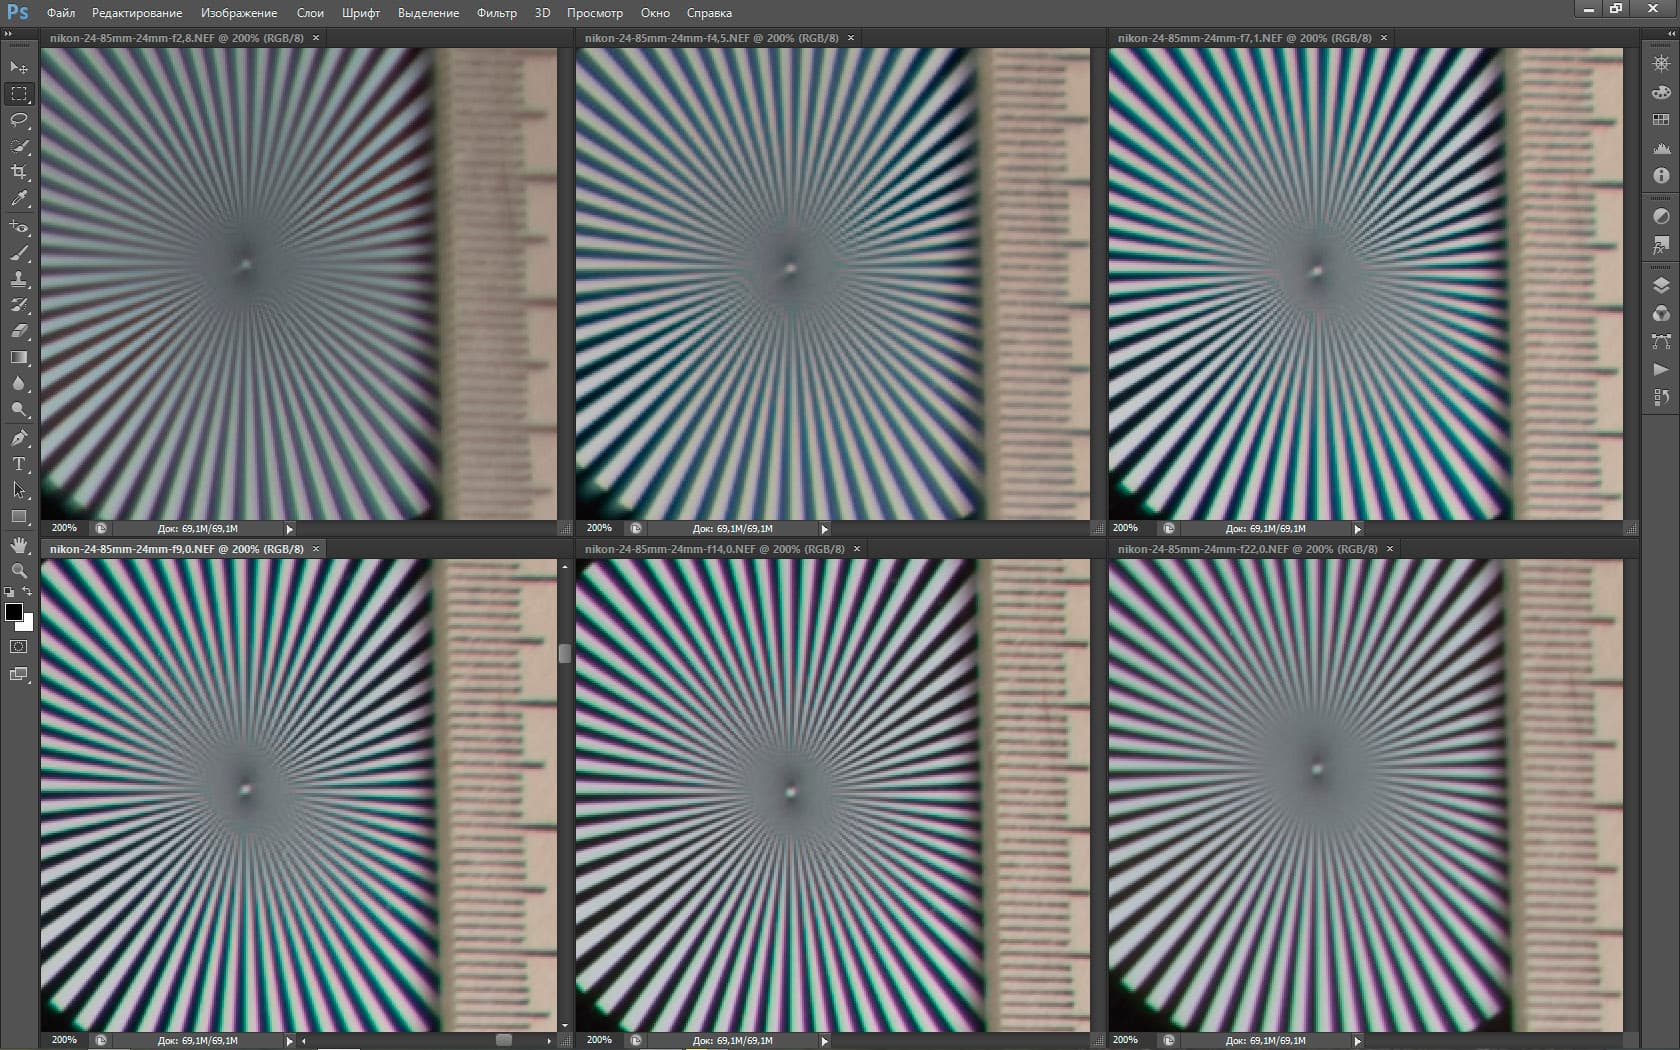Open status bar arrow menu of f7,1 document
Image resolution: width=1680 pixels, height=1050 pixels.
click(1358, 529)
